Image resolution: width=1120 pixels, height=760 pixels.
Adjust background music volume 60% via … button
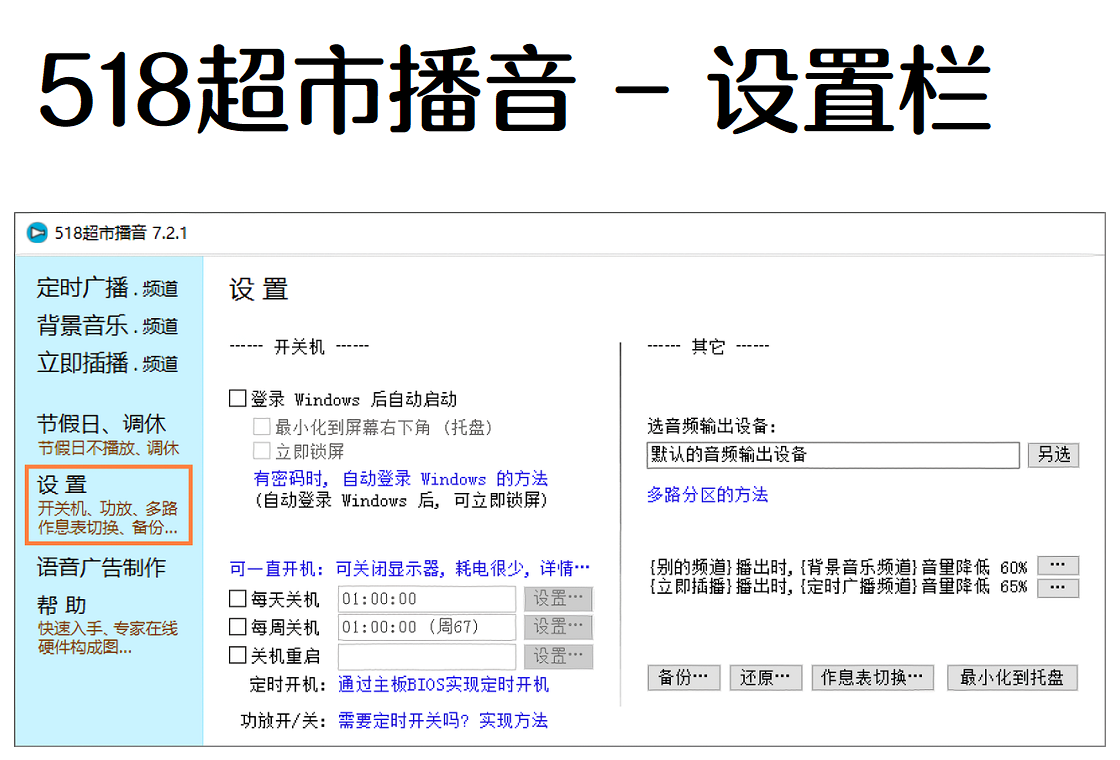[1057, 565]
